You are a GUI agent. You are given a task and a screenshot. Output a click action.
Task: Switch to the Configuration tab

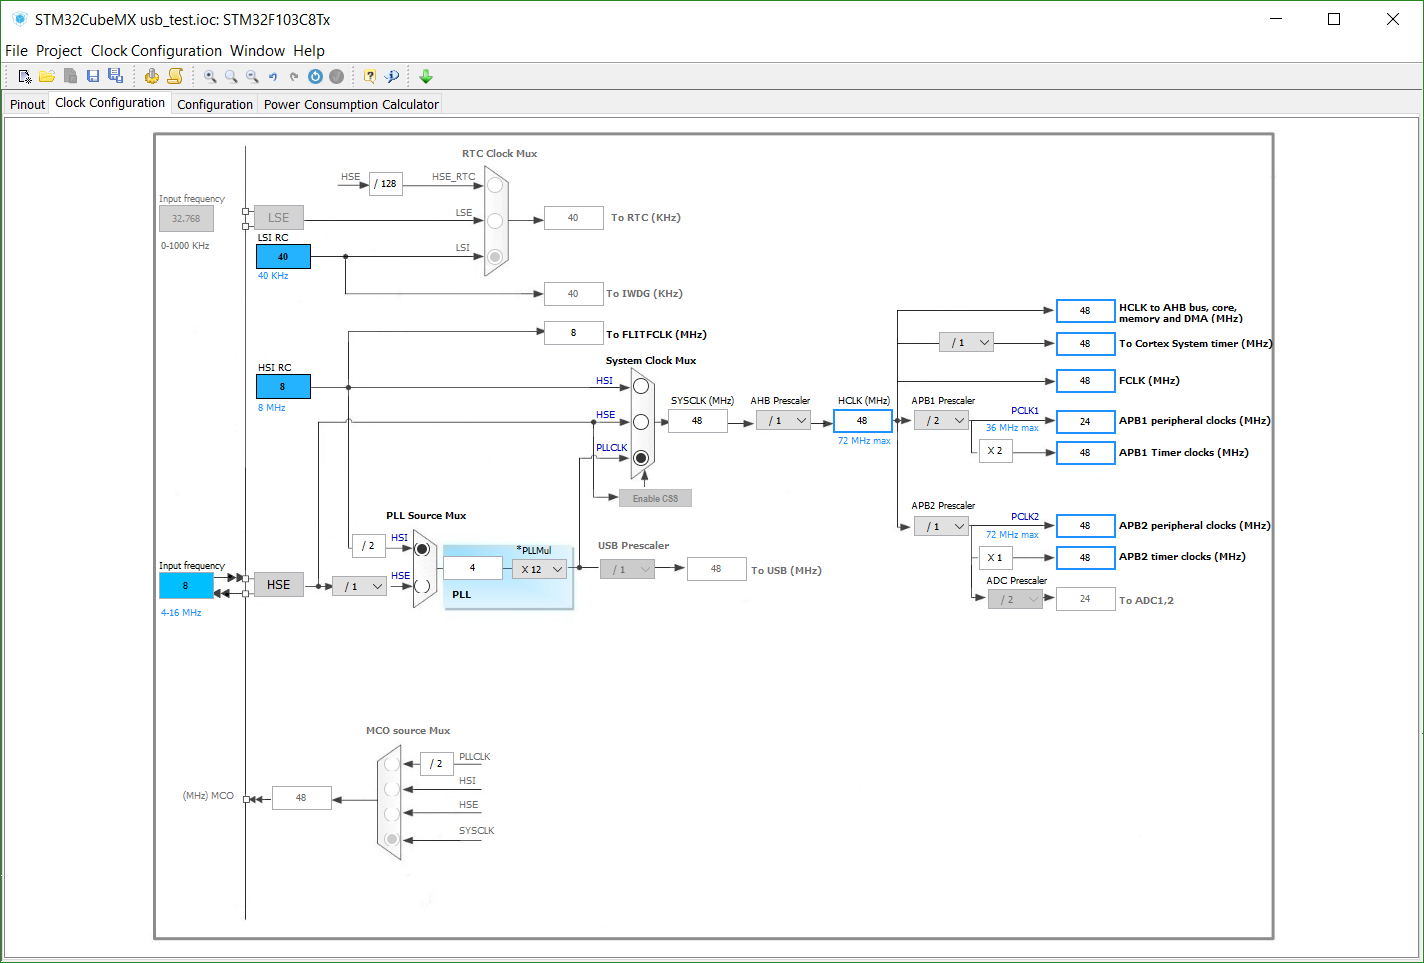pos(215,104)
